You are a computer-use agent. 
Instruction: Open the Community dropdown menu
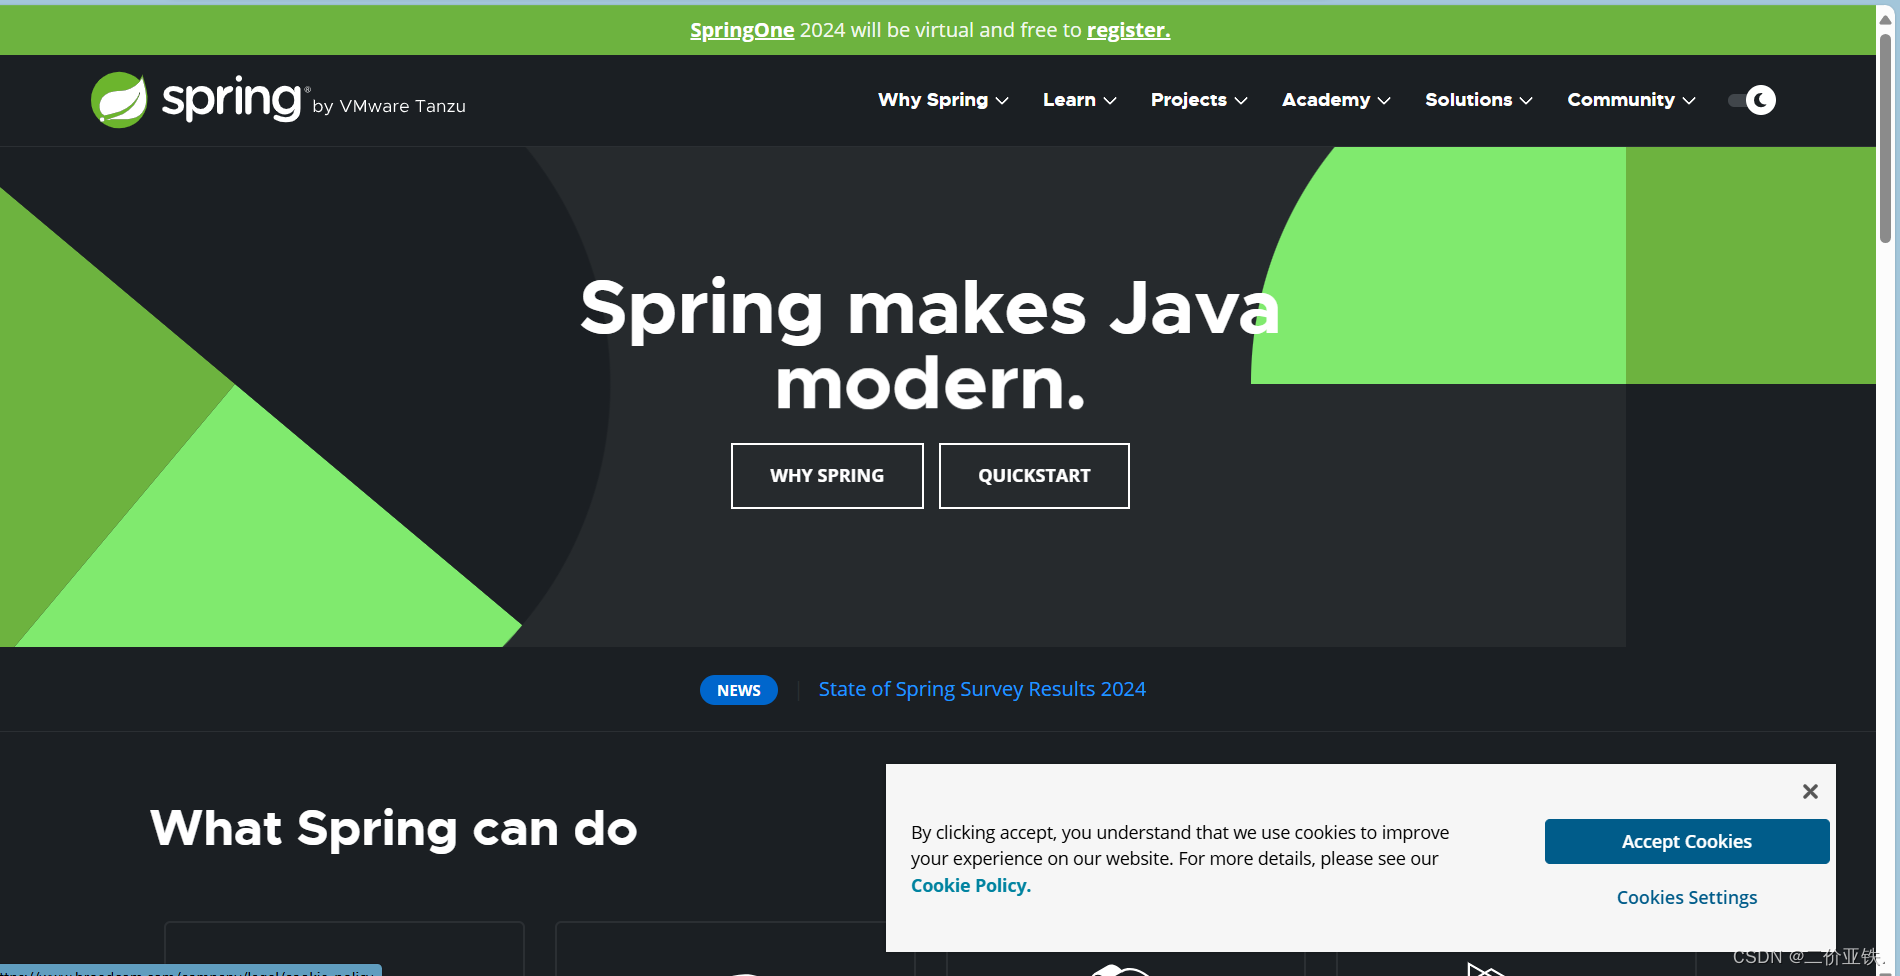coord(1631,100)
